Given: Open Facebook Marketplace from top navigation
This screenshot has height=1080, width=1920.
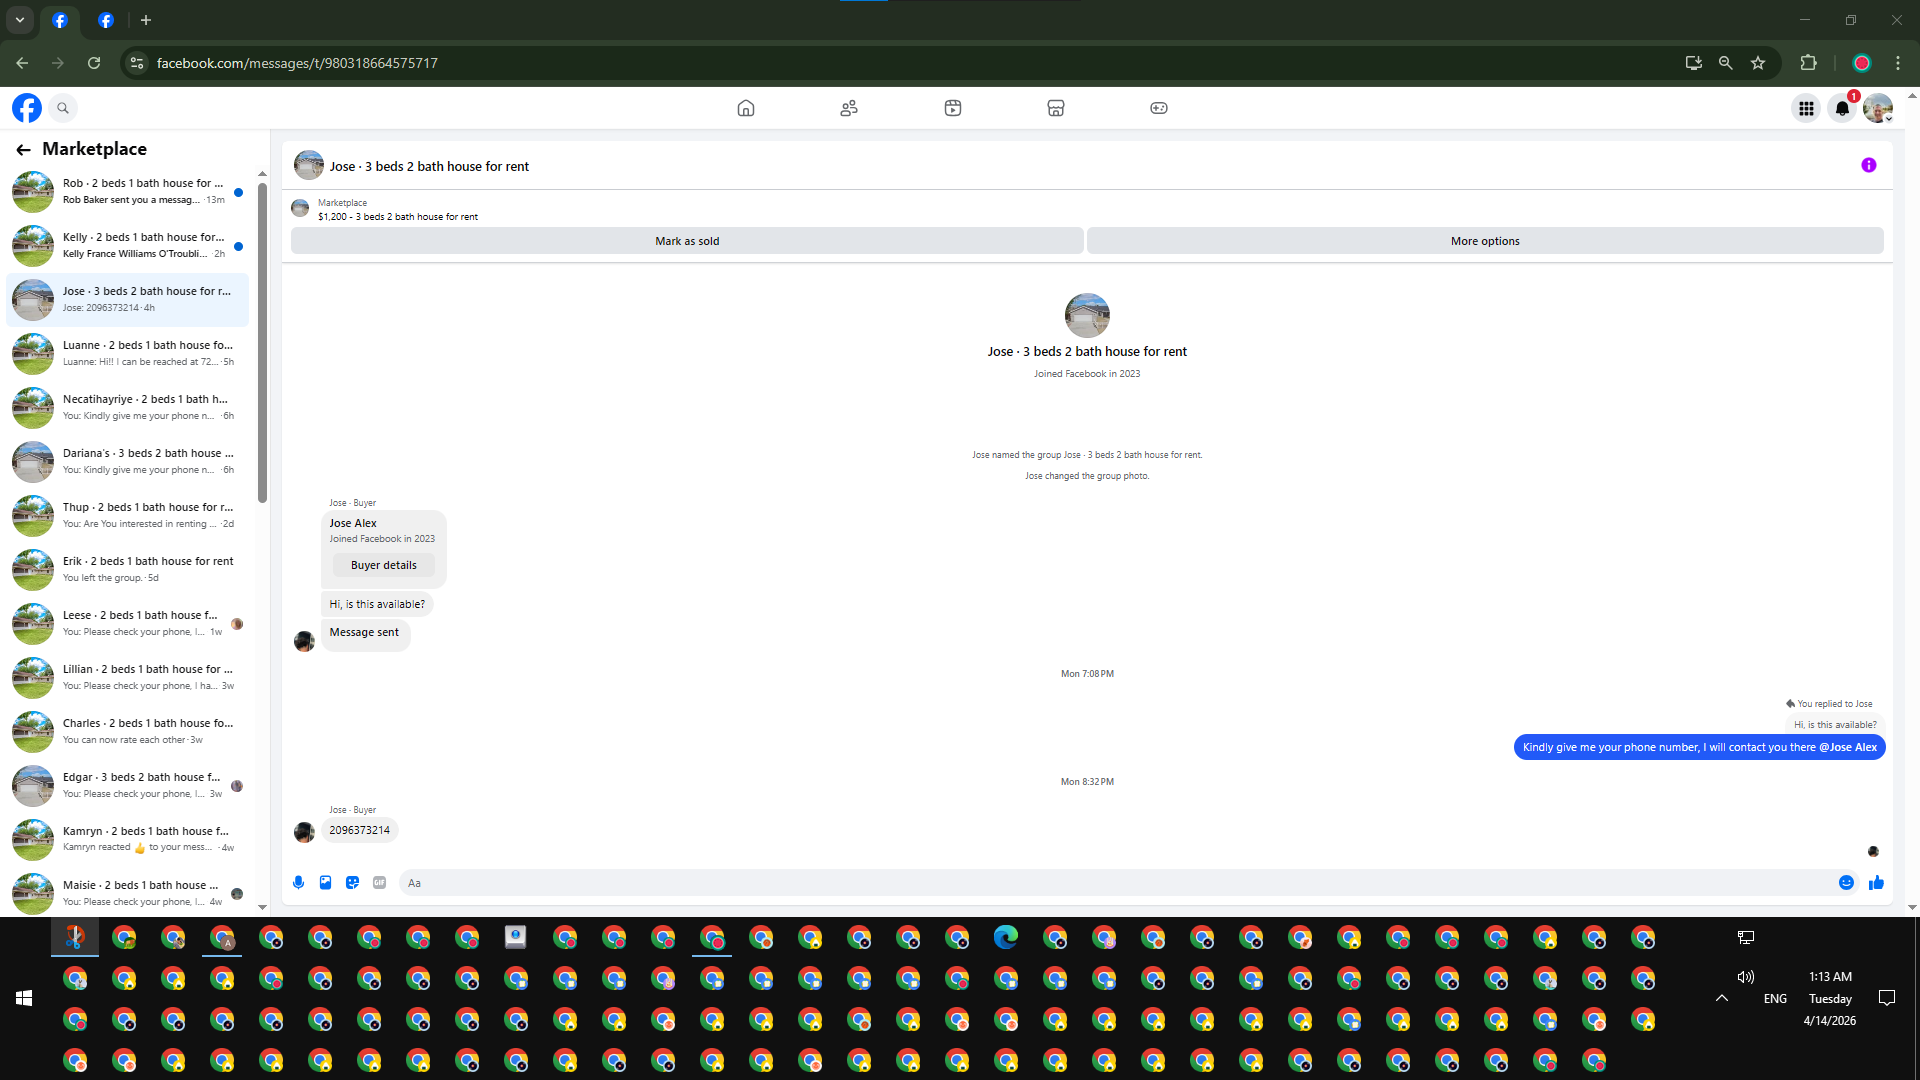Looking at the screenshot, I should click(x=1055, y=108).
